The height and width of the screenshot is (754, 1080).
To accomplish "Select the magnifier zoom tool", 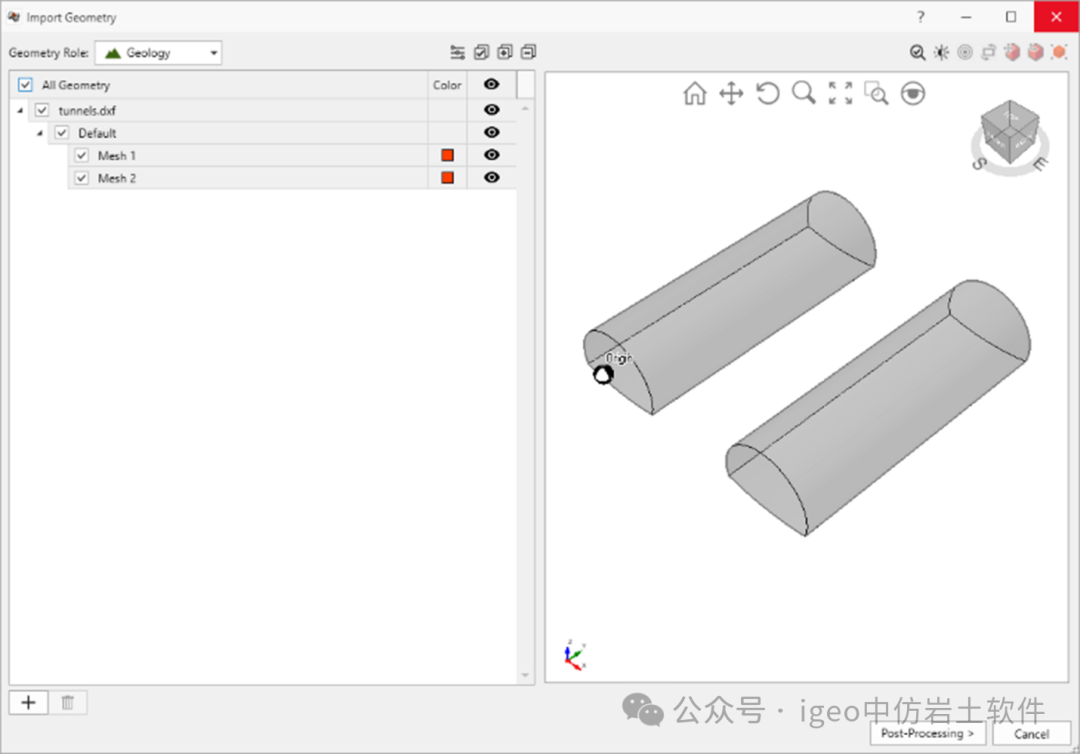I will [803, 93].
